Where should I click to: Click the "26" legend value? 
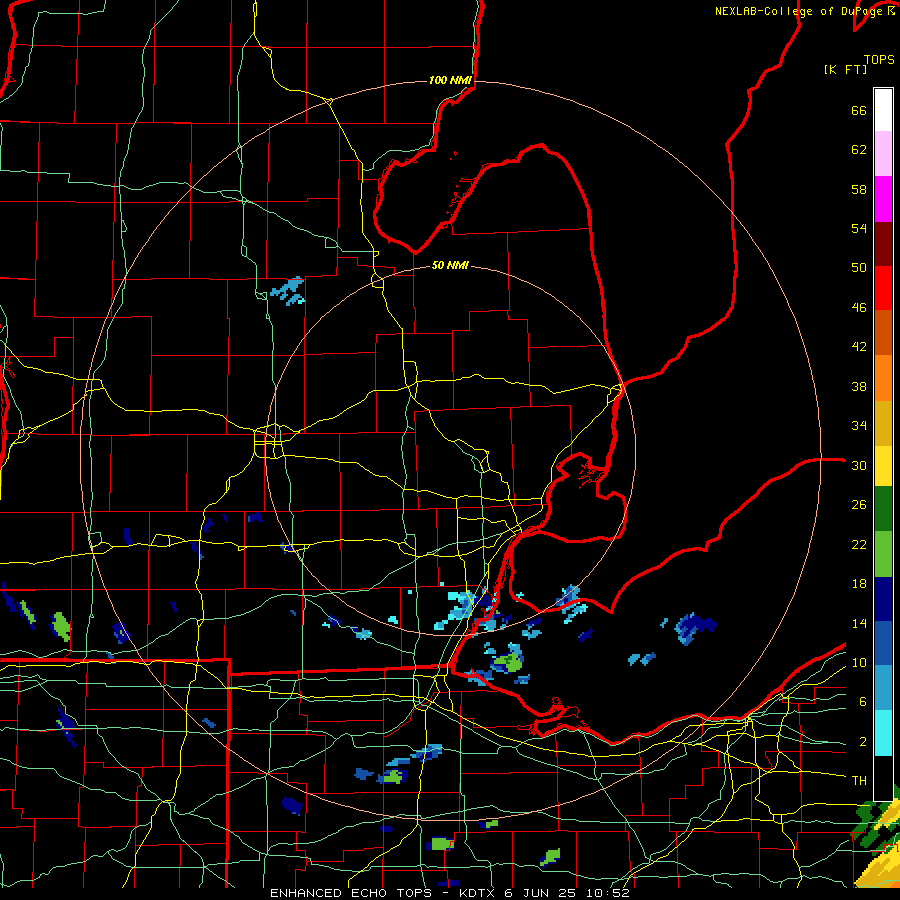click(x=859, y=505)
